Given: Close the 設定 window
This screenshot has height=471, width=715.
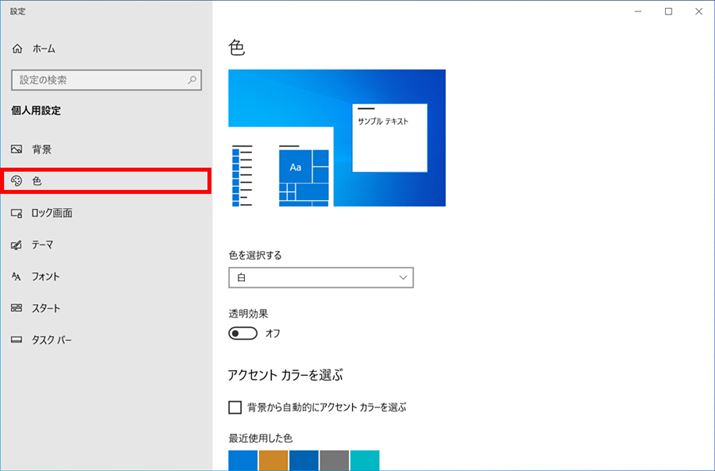Looking at the screenshot, I should (x=699, y=11).
